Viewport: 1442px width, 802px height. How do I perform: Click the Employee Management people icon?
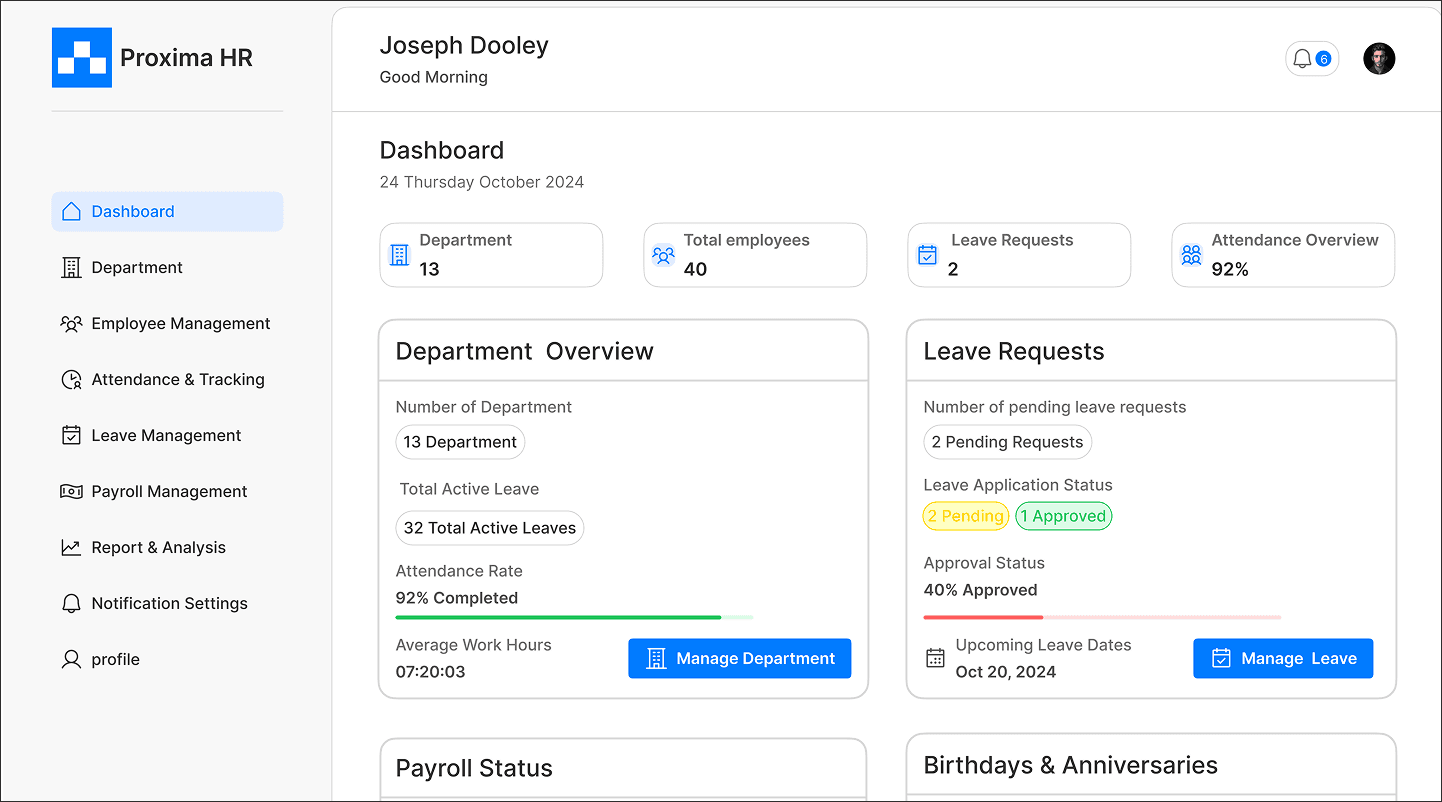point(71,323)
